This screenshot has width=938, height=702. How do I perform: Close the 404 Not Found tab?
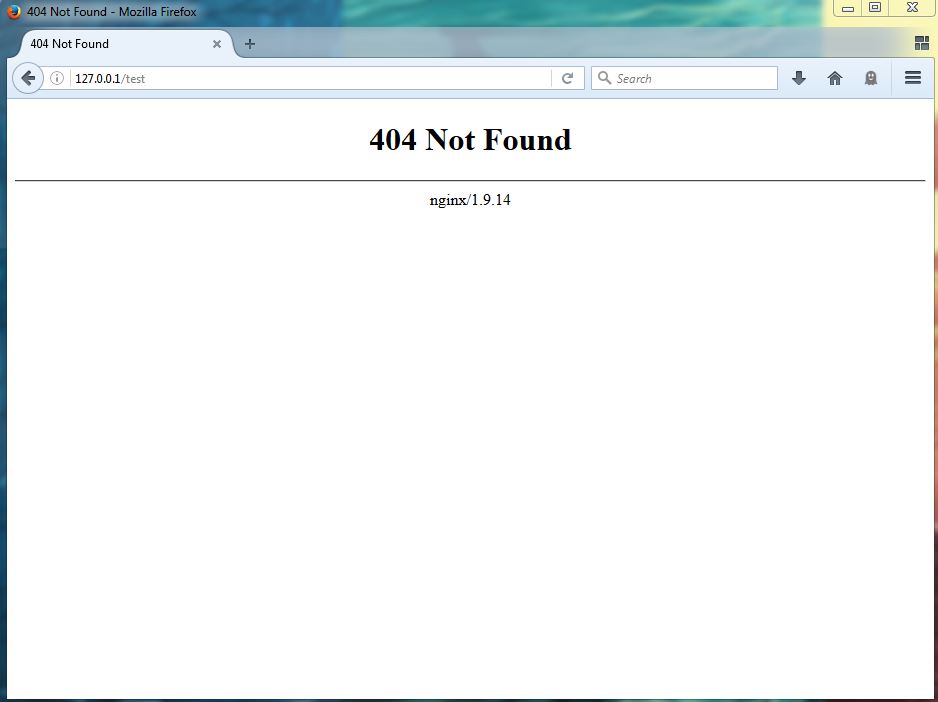[x=217, y=43]
